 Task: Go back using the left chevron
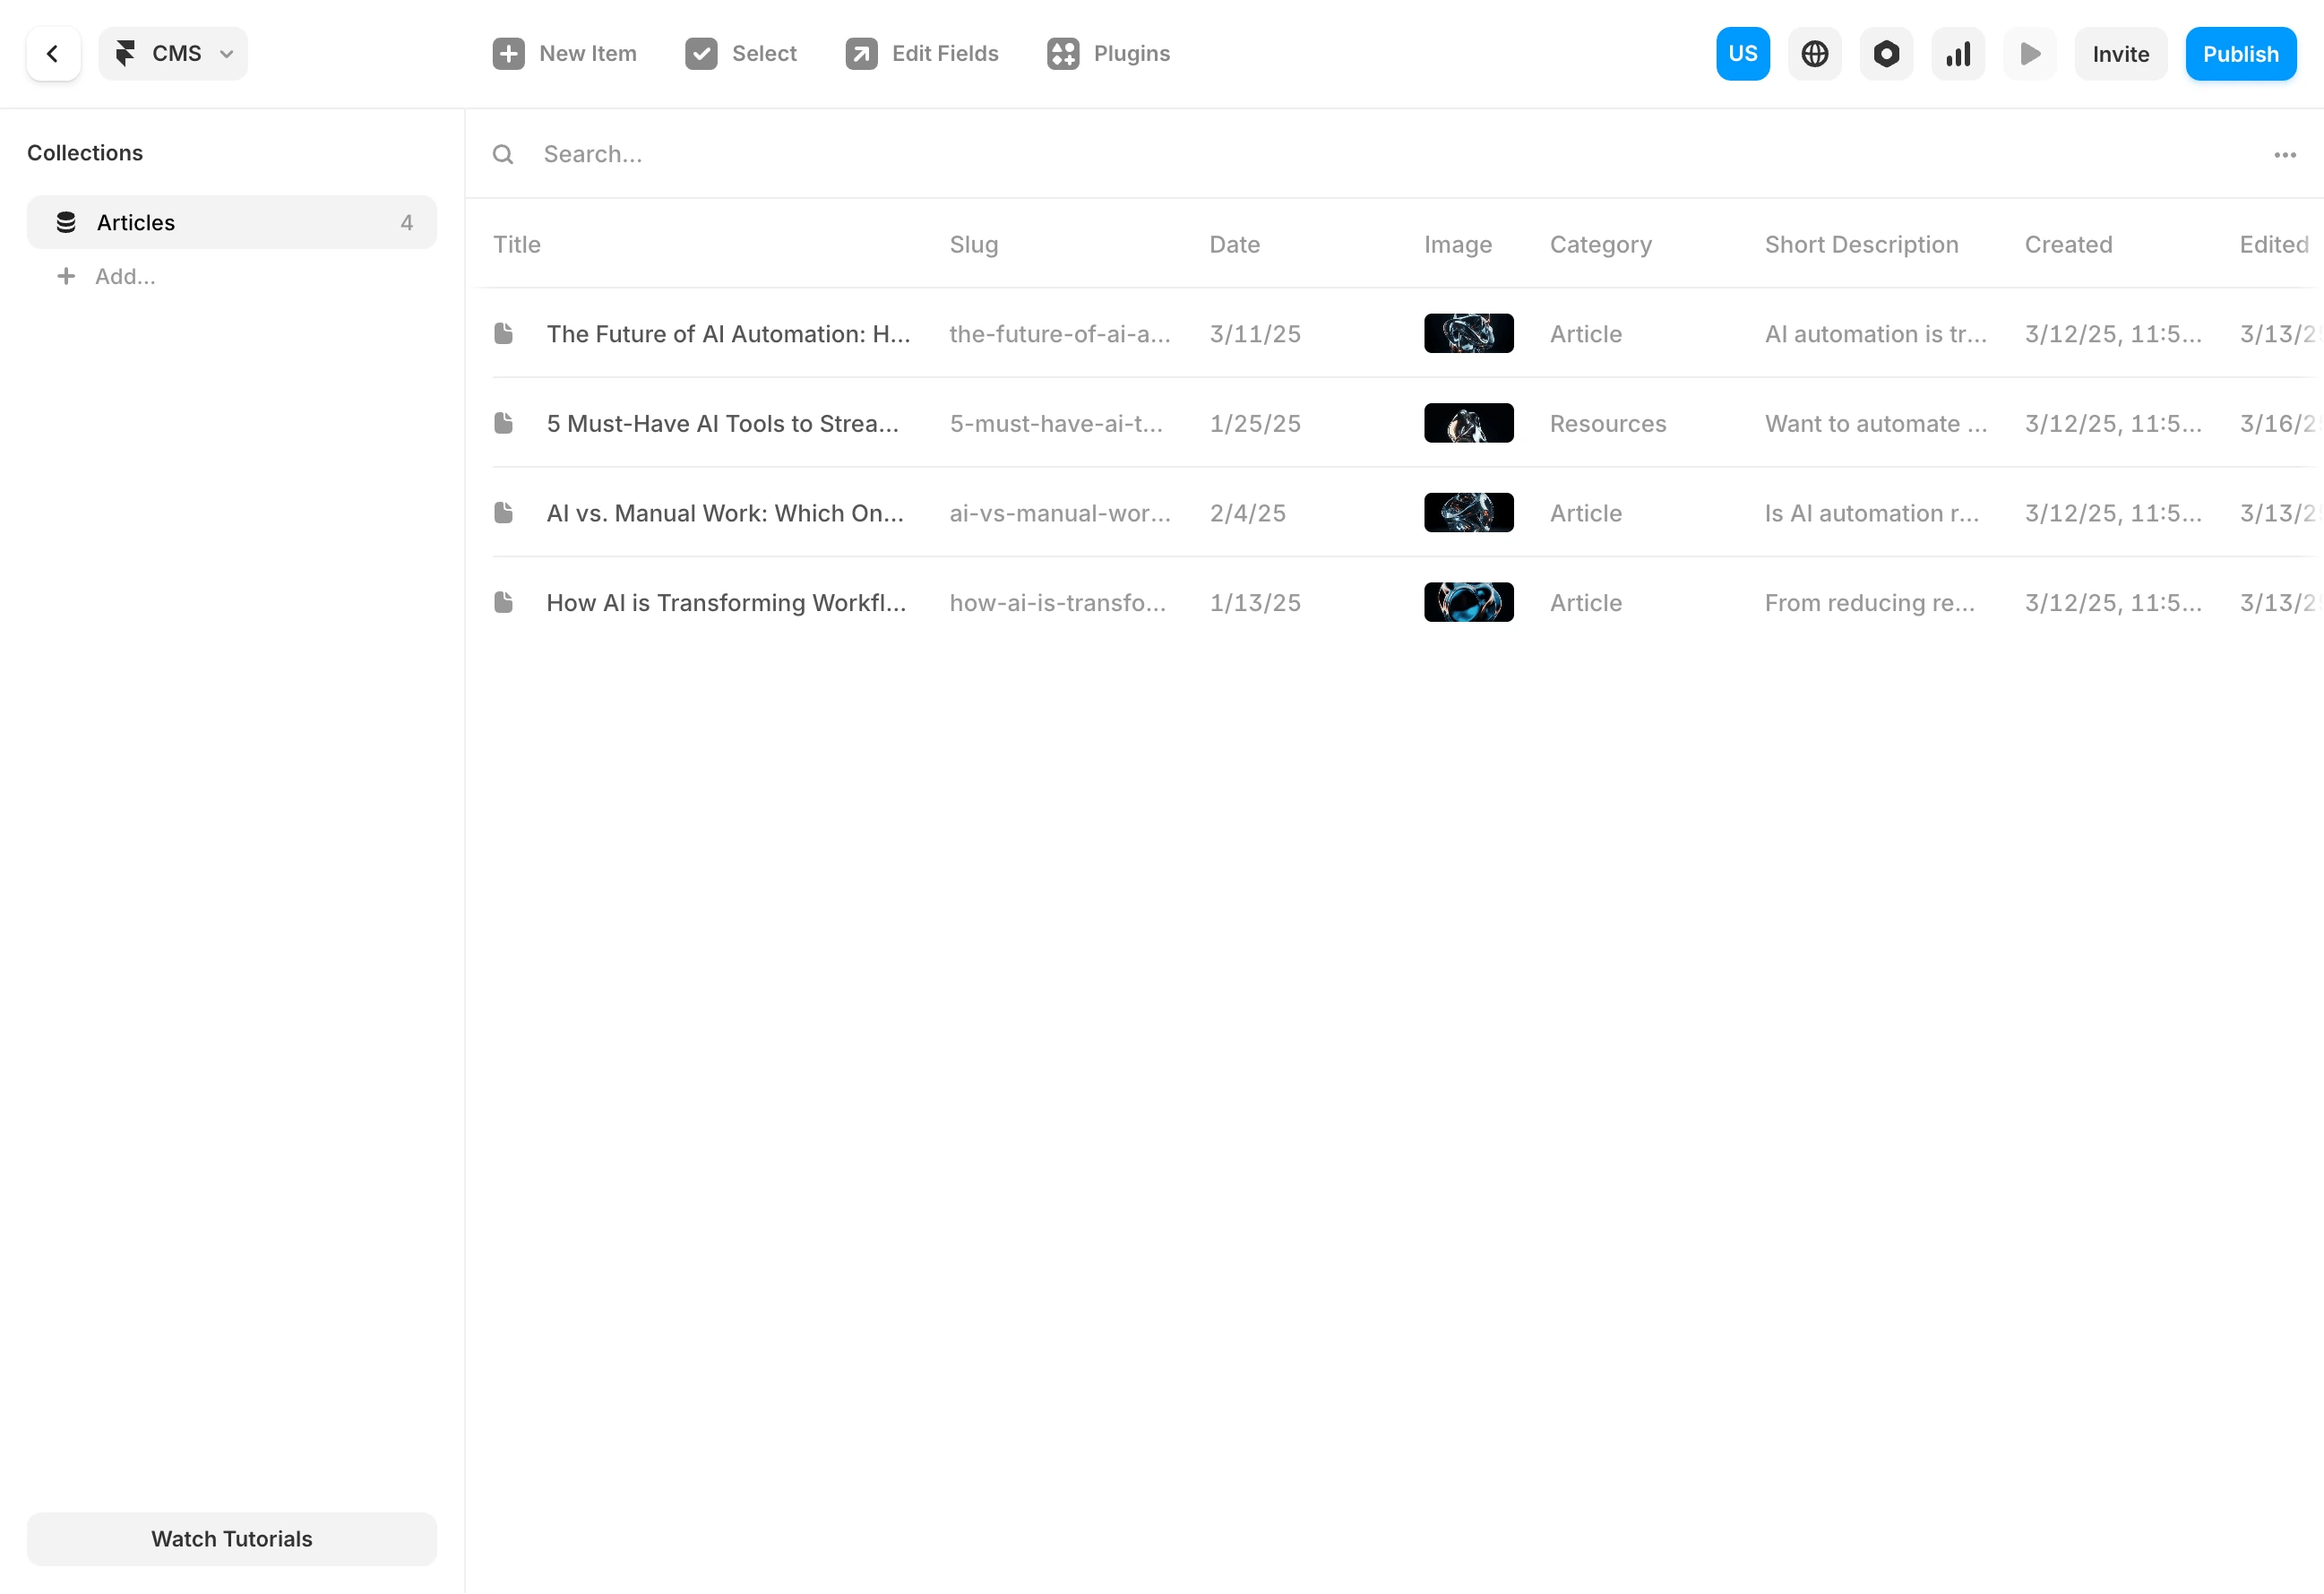(x=53, y=53)
